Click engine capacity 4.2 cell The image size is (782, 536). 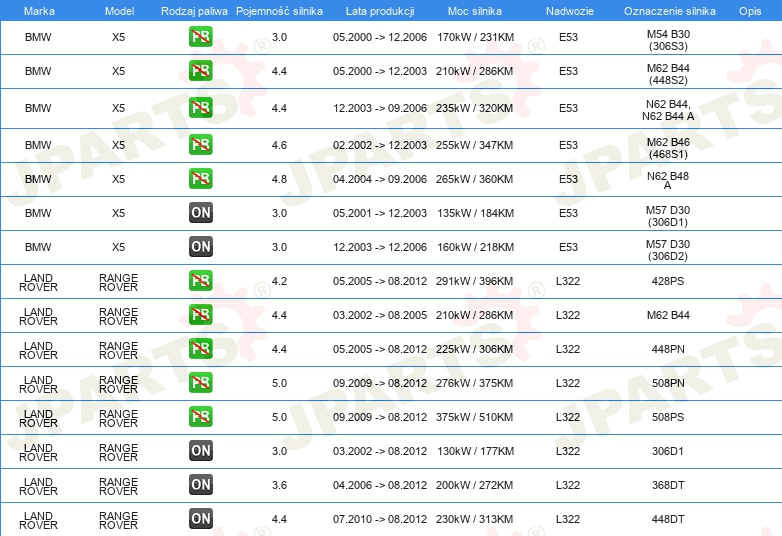279,281
